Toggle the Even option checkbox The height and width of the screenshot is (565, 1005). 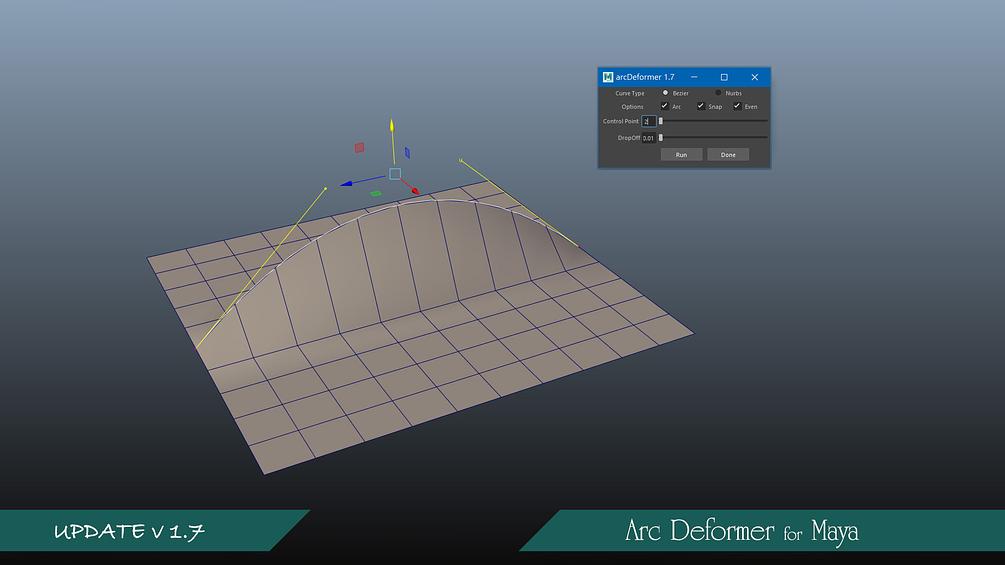click(737, 106)
